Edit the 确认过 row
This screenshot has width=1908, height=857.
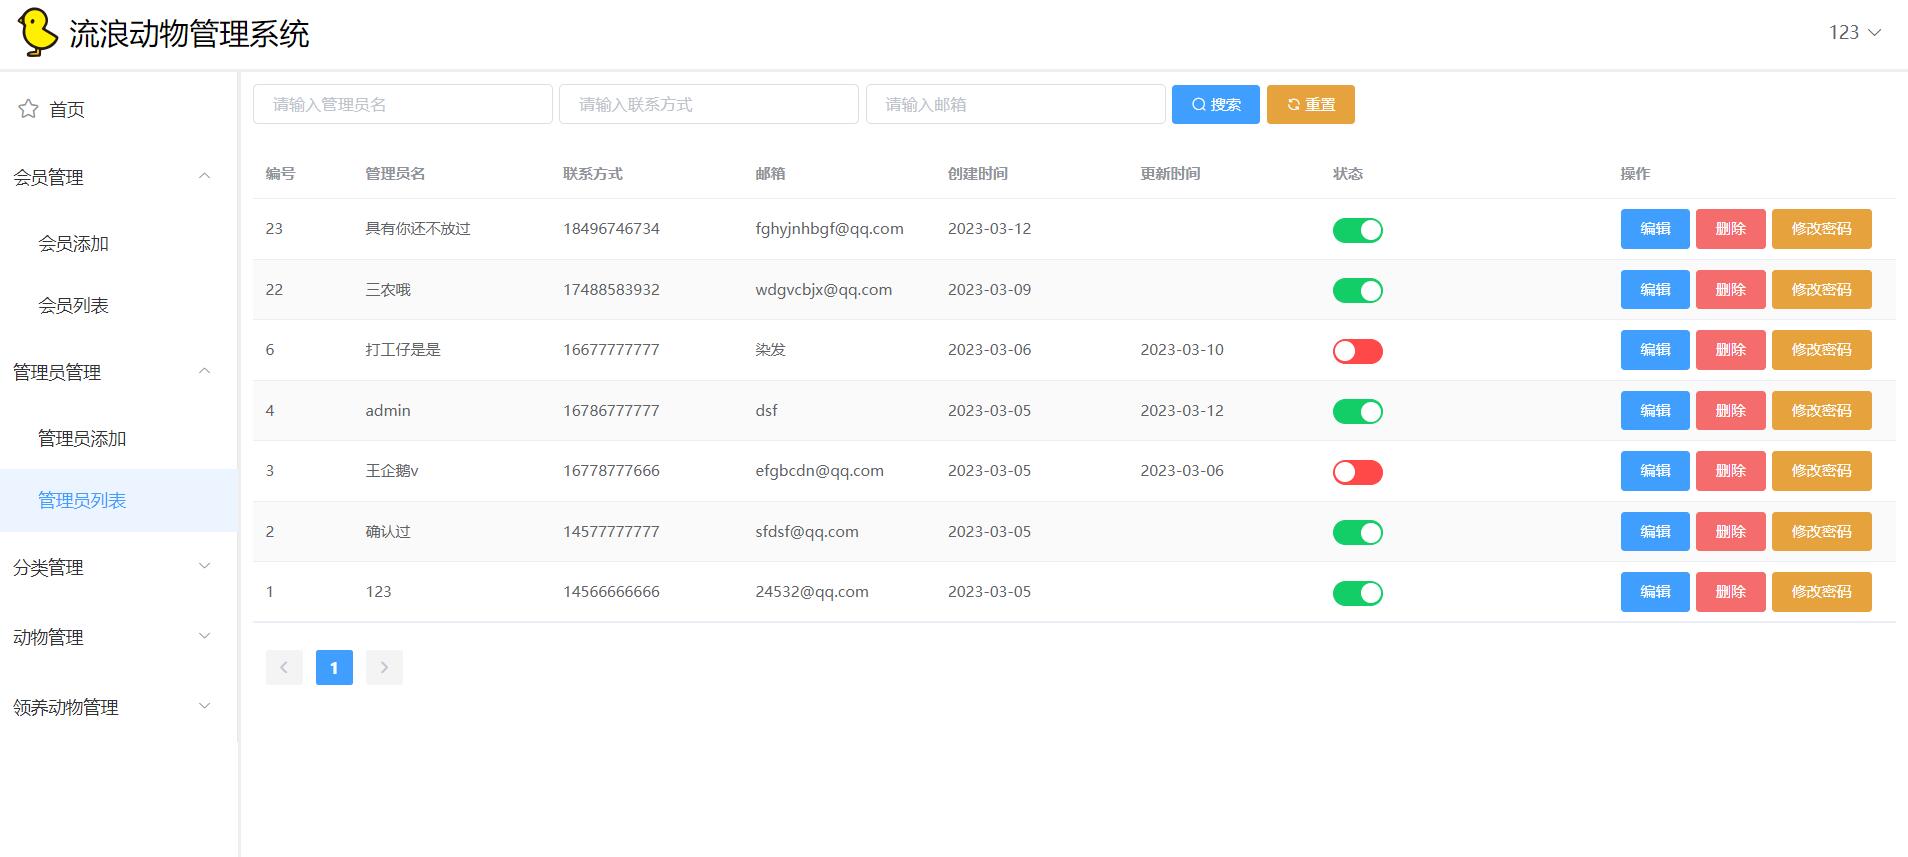[1655, 532]
